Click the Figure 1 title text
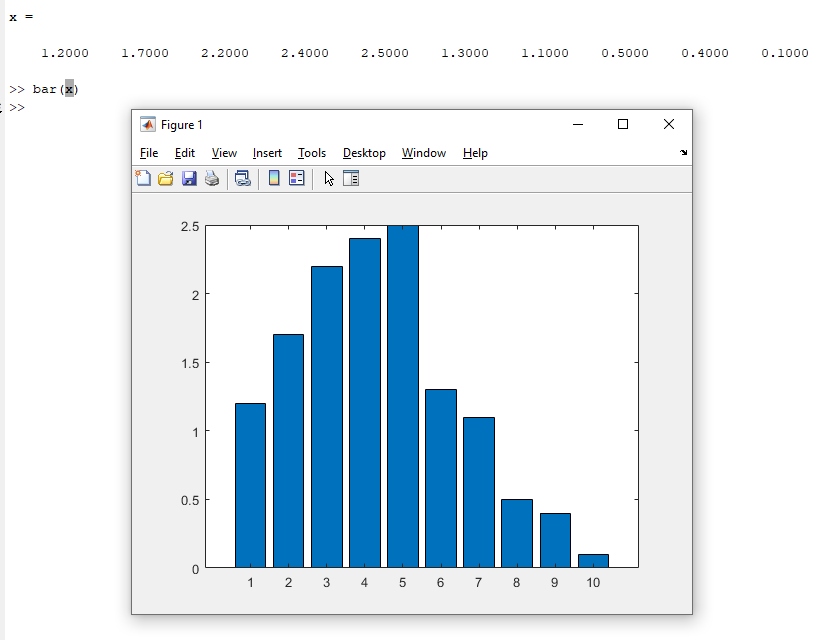This screenshot has height=640, width=825. coord(182,125)
